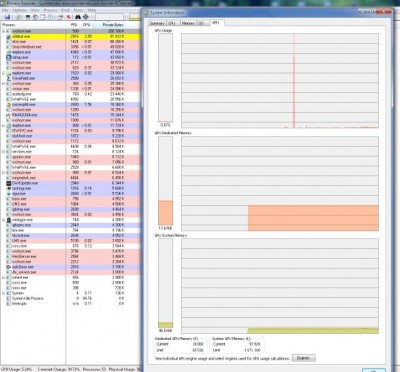Viewport: 400px width, 372px height.
Task: Switch to the I/O tab
Action: pos(202,23)
